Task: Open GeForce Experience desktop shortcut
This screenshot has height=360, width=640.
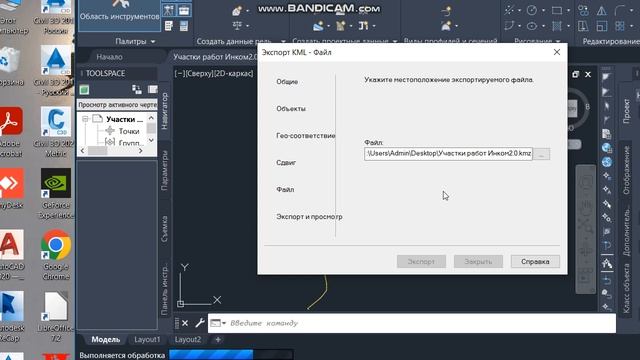Action: [56, 194]
